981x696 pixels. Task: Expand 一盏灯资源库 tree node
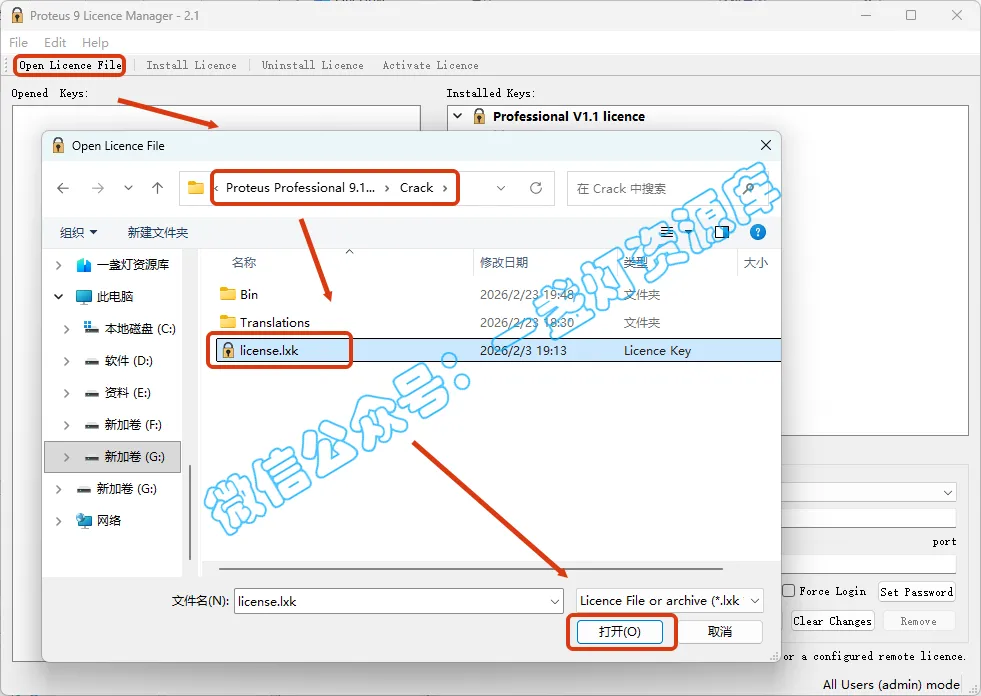(x=58, y=265)
